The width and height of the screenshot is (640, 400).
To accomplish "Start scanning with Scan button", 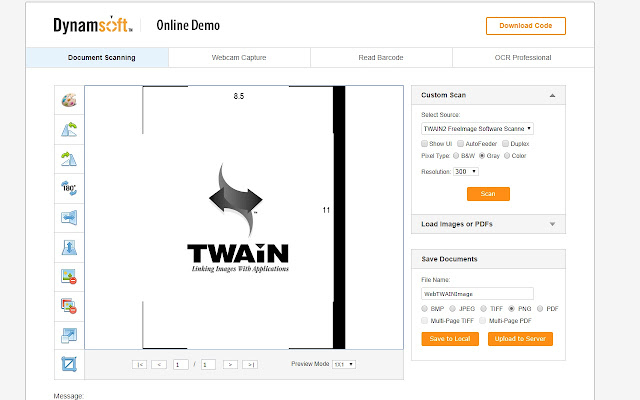I will click(x=488, y=194).
